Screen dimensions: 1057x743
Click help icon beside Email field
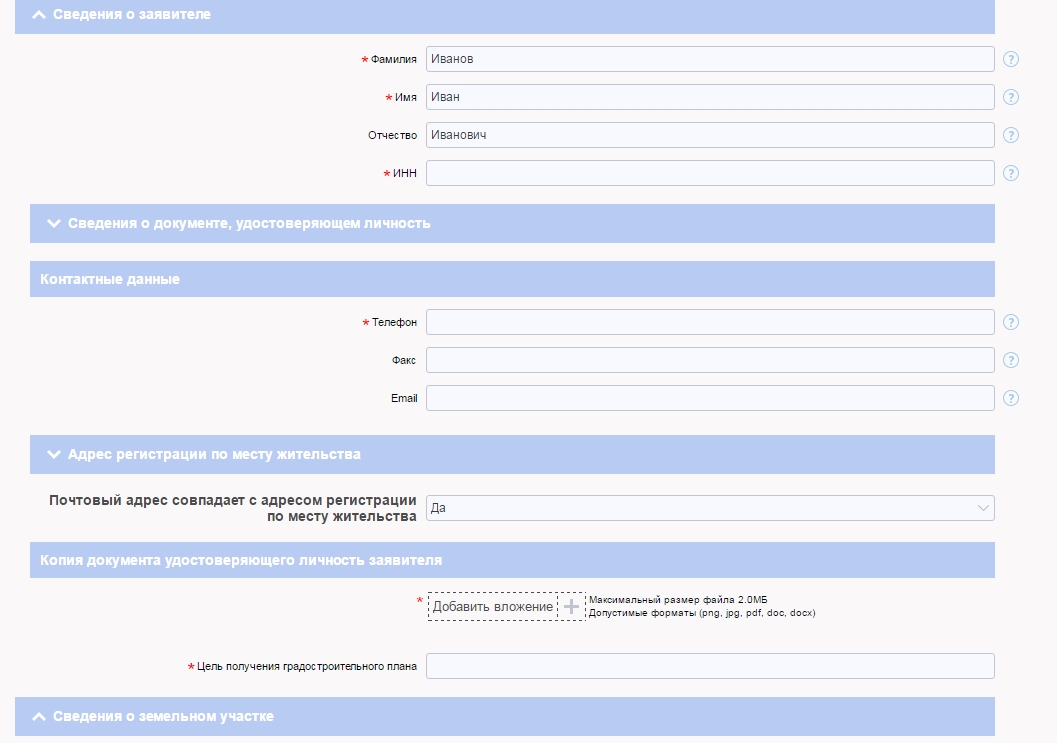(x=1011, y=398)
